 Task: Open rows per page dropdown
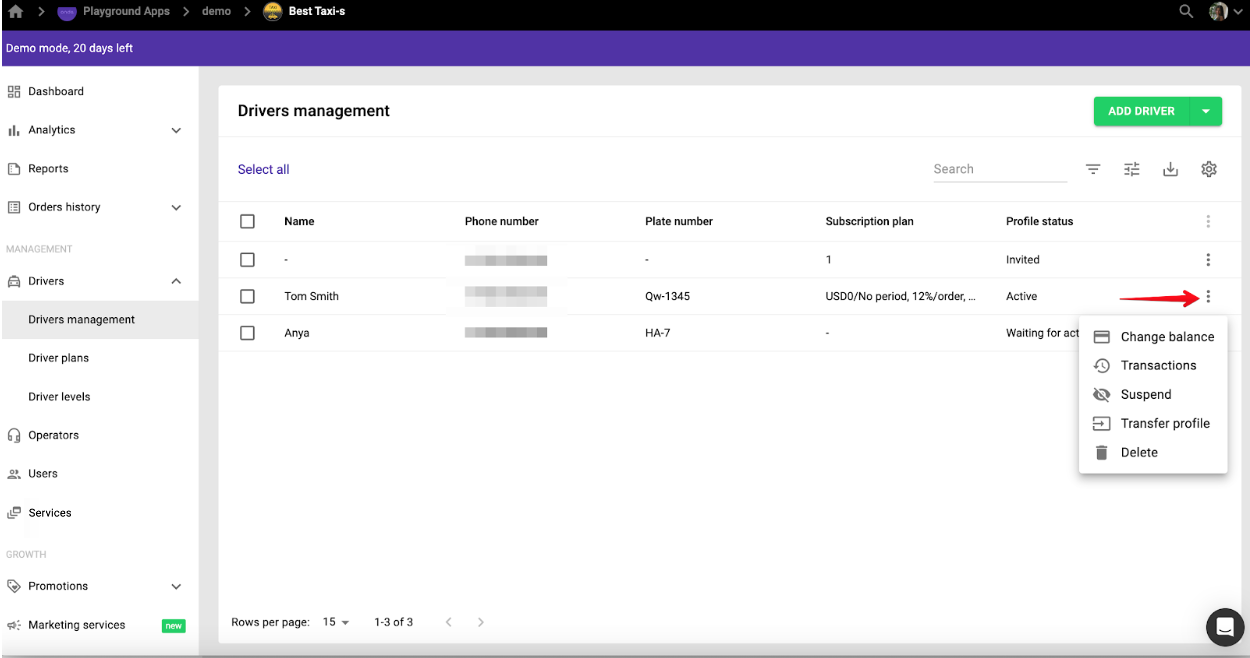[x=336, y=622]
